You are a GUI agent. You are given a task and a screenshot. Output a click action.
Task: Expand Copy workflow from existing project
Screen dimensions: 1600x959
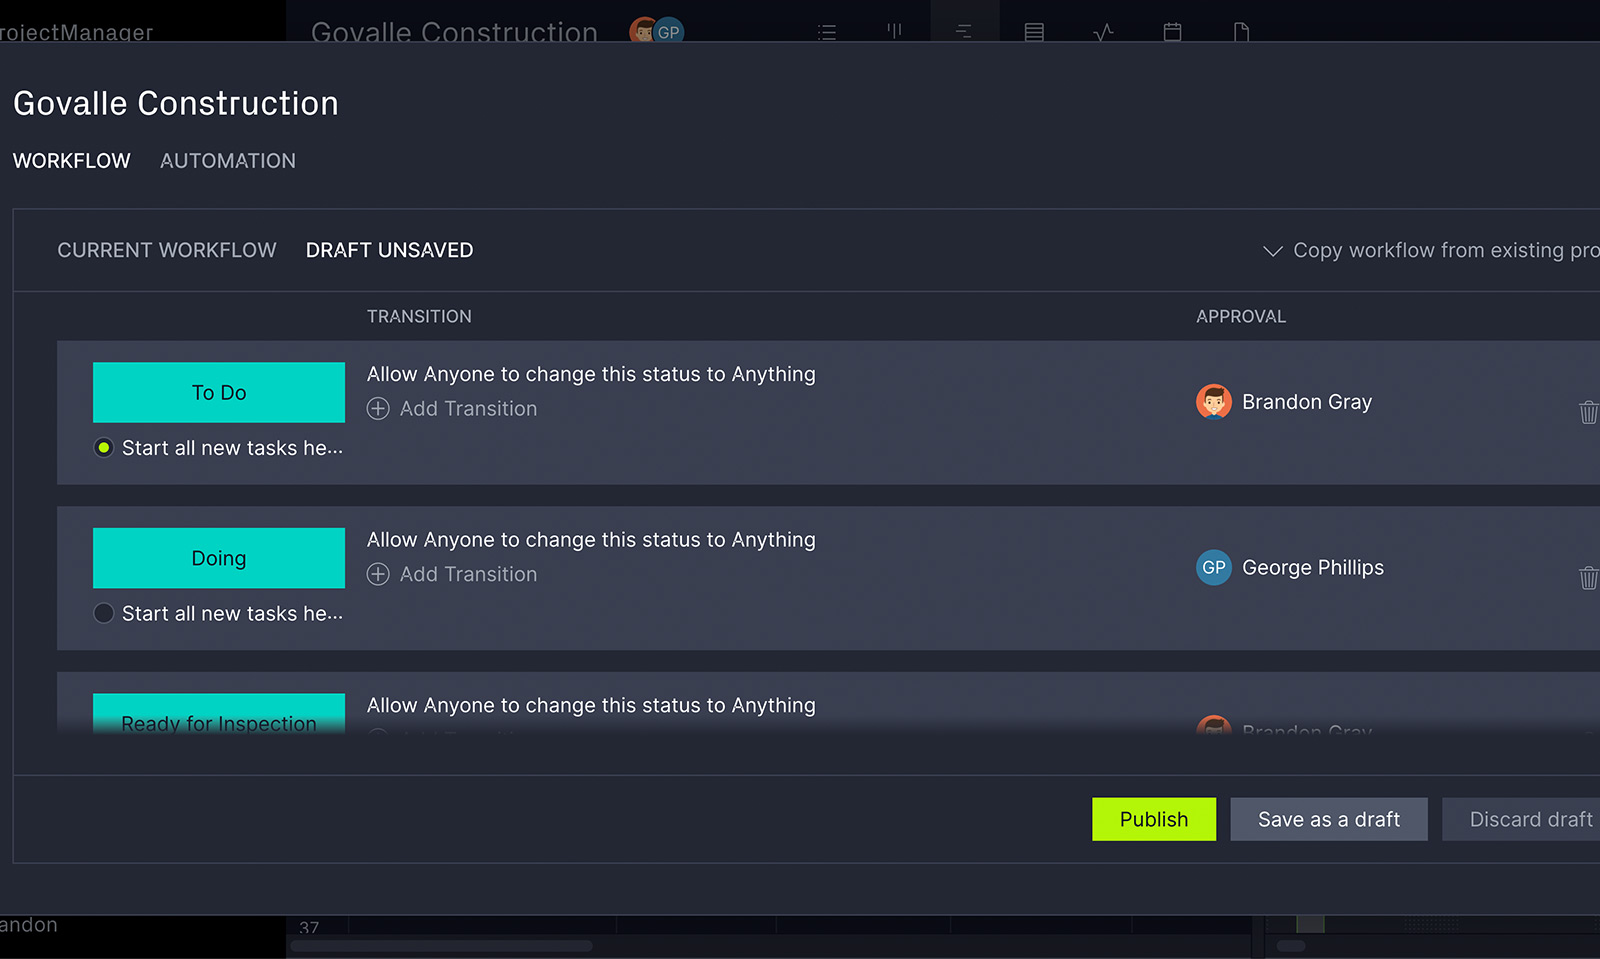pyautogui.click(x=1430, y=250)
